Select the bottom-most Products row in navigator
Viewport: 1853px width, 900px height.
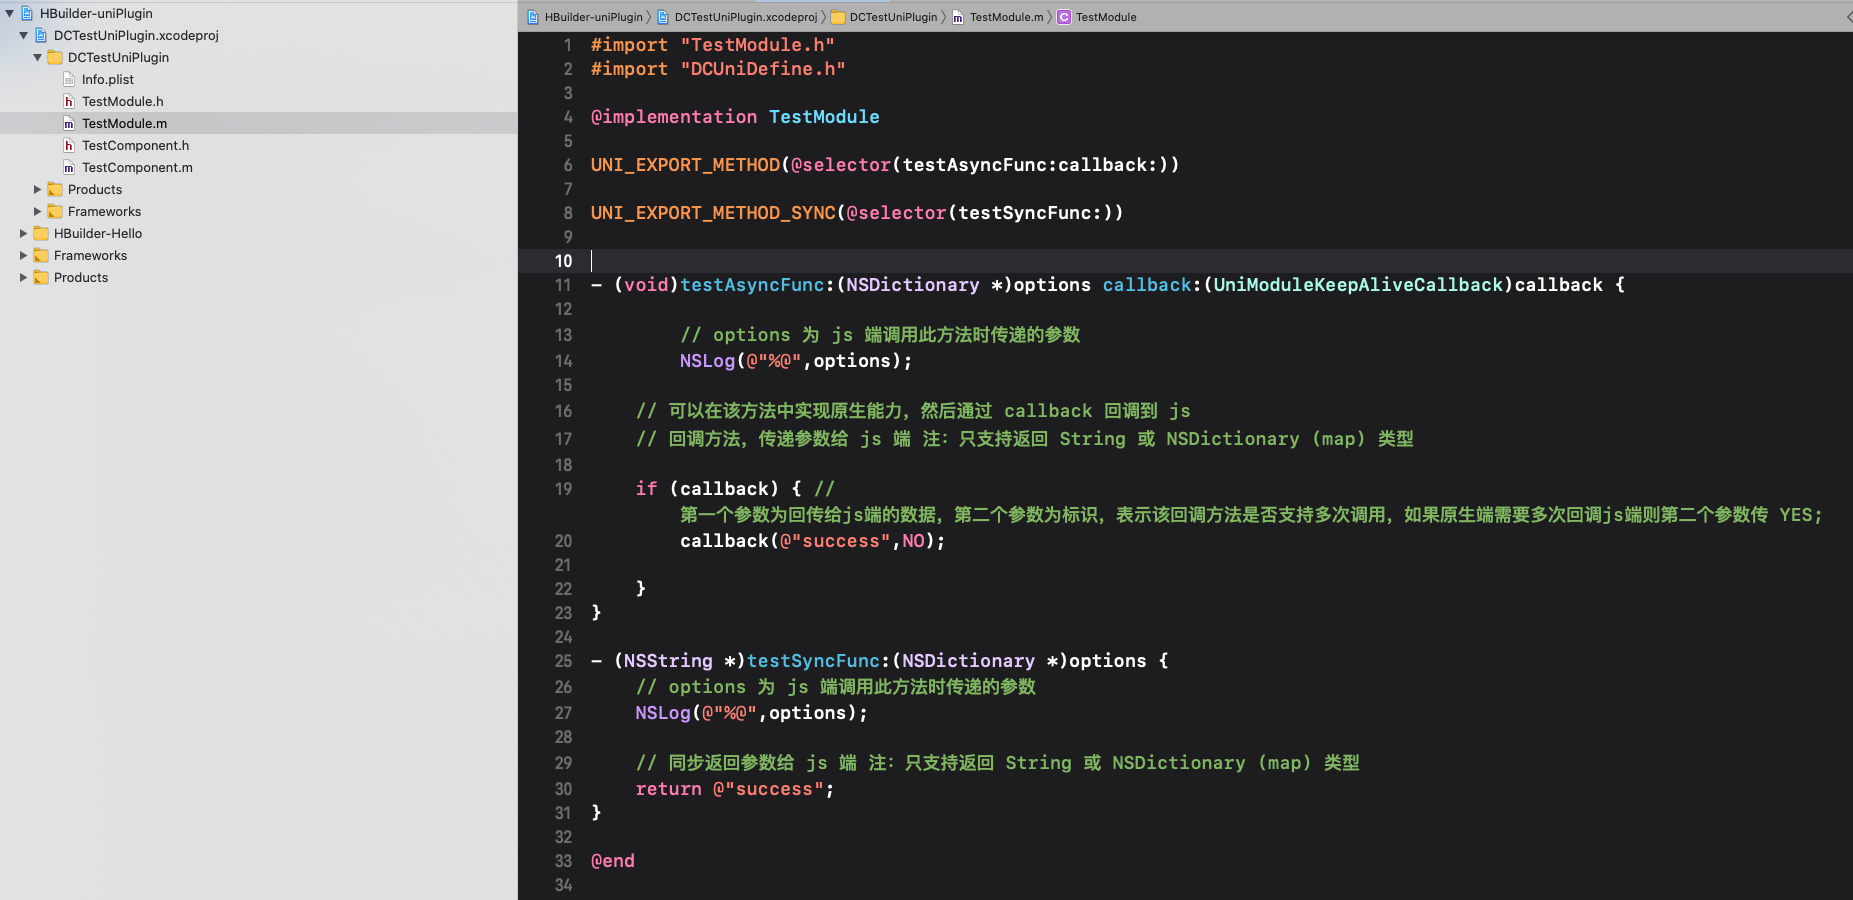(x=259, y=277)
